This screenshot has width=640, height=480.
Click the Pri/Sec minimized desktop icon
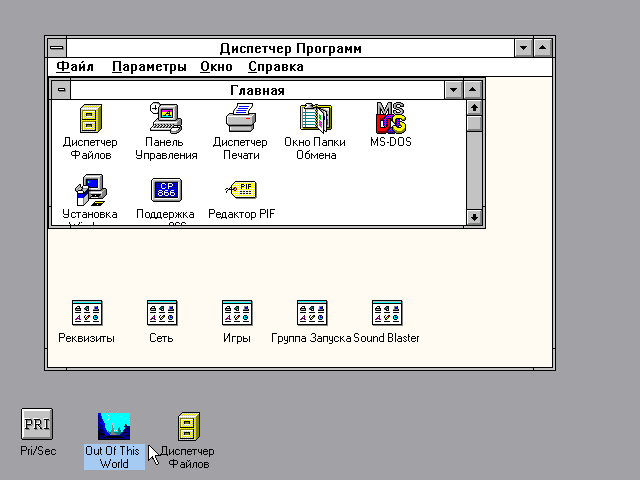click(x=37, y=424)
